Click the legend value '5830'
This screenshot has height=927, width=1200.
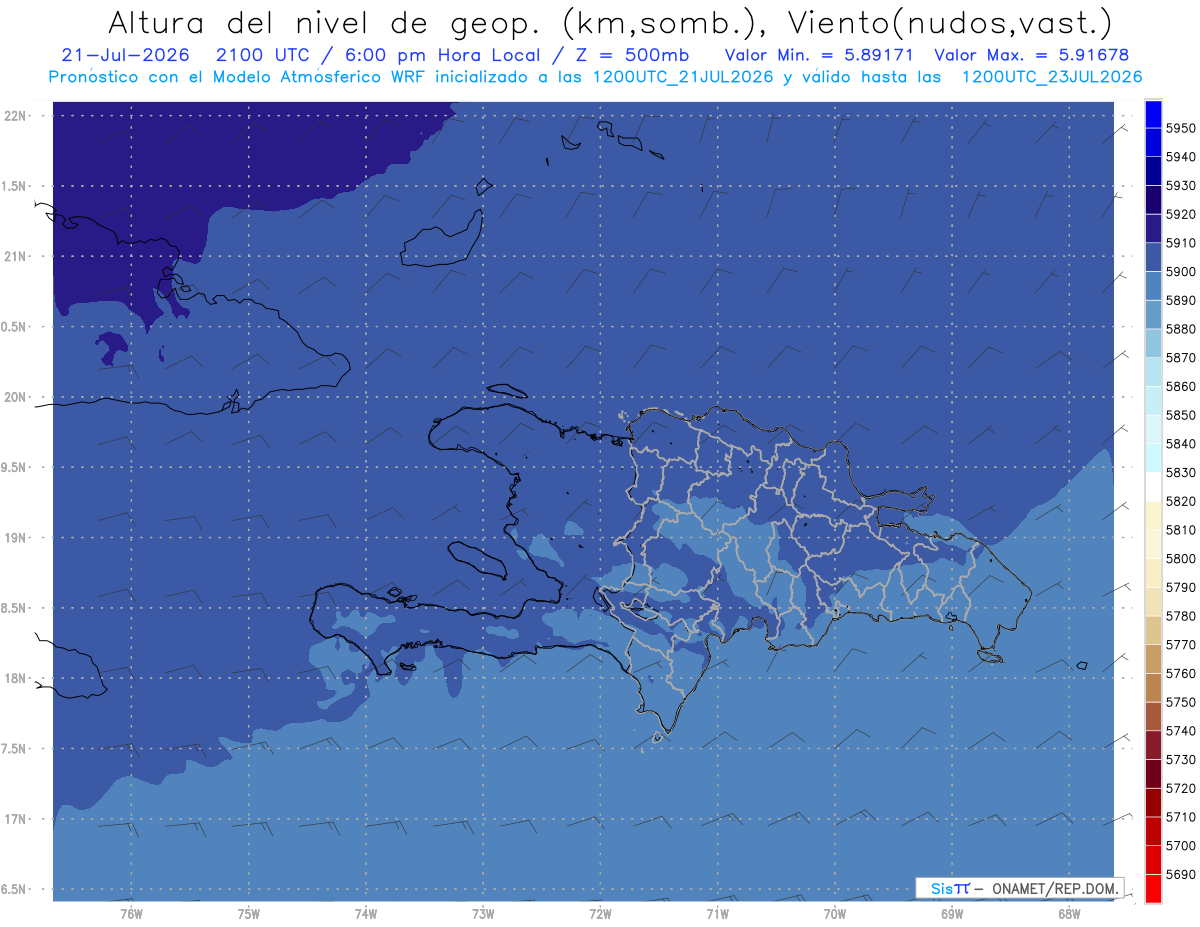pyautogui.click(x=1180, y=473)
